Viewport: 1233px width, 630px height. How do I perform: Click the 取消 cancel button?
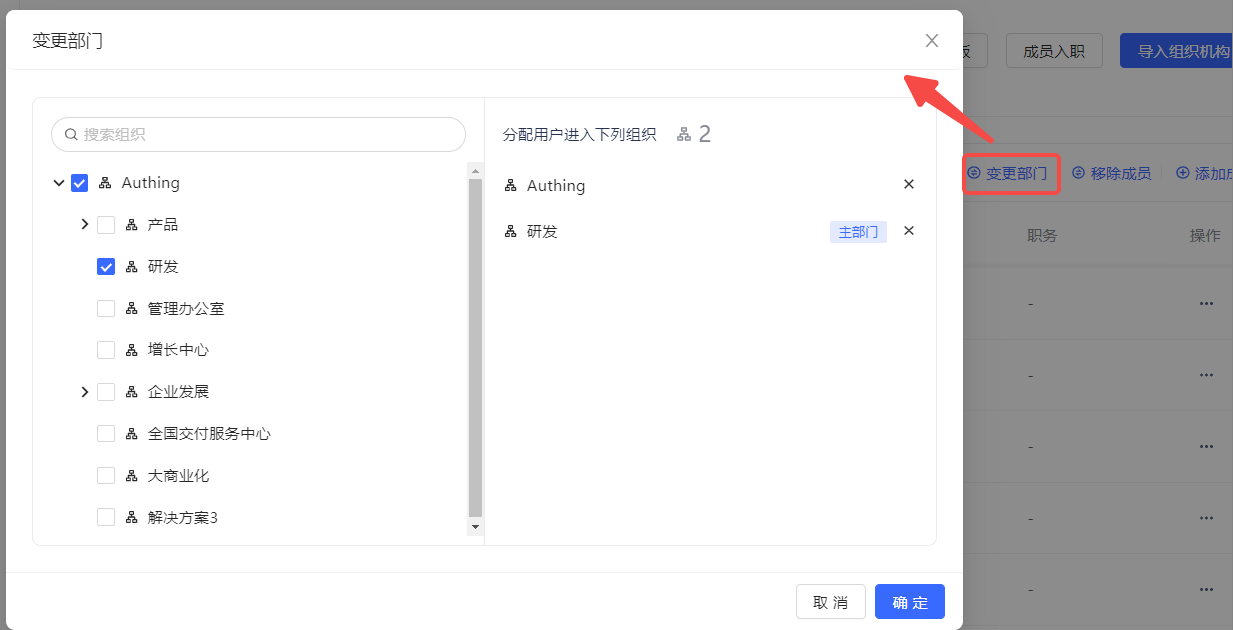click(830, 602)
